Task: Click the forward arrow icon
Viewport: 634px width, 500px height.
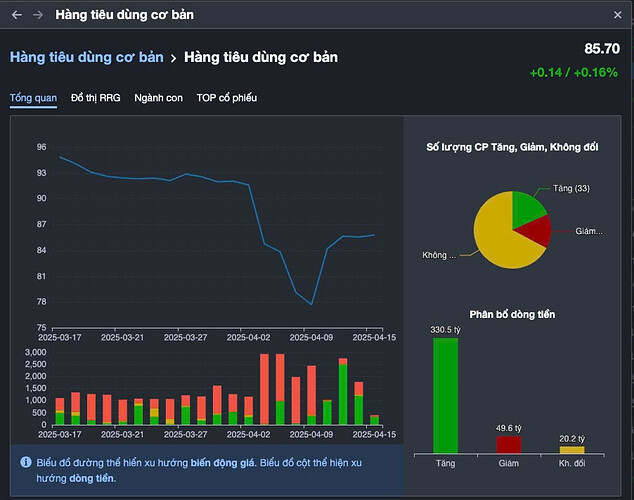Action: 38,15
